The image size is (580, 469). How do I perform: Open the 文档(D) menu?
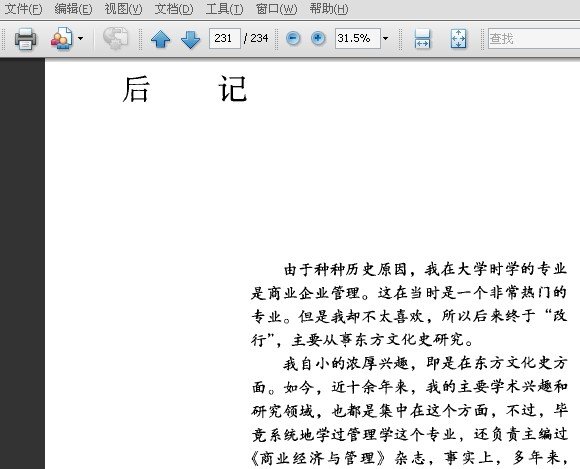click(x=173, y=9)
